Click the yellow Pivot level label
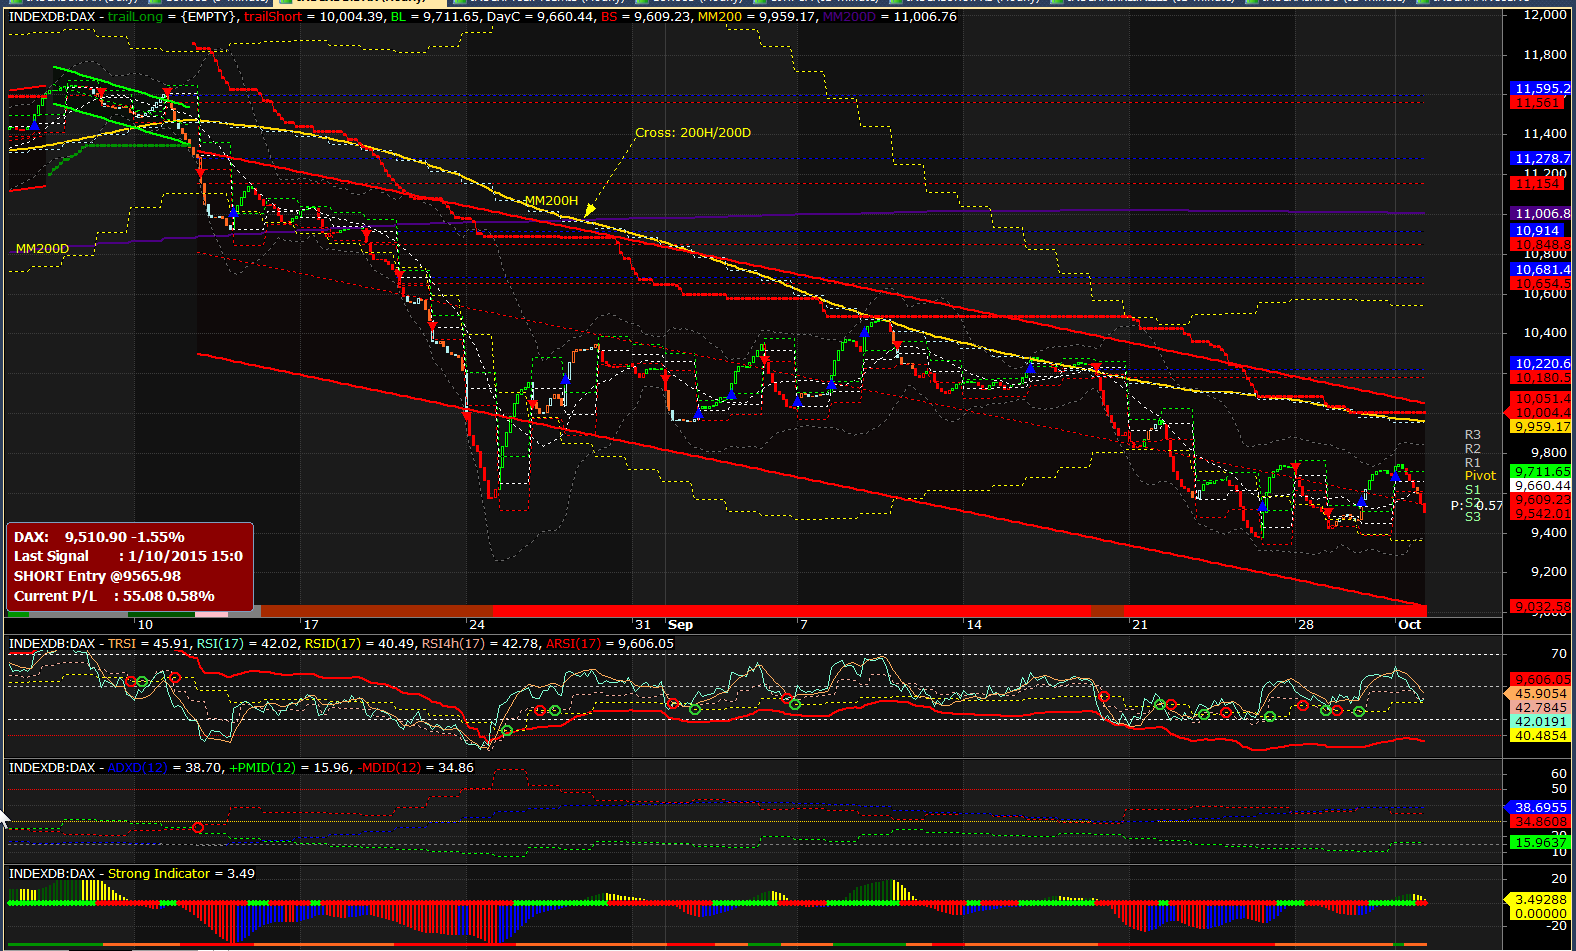 pyautogui.click(x=1480, y=476)
